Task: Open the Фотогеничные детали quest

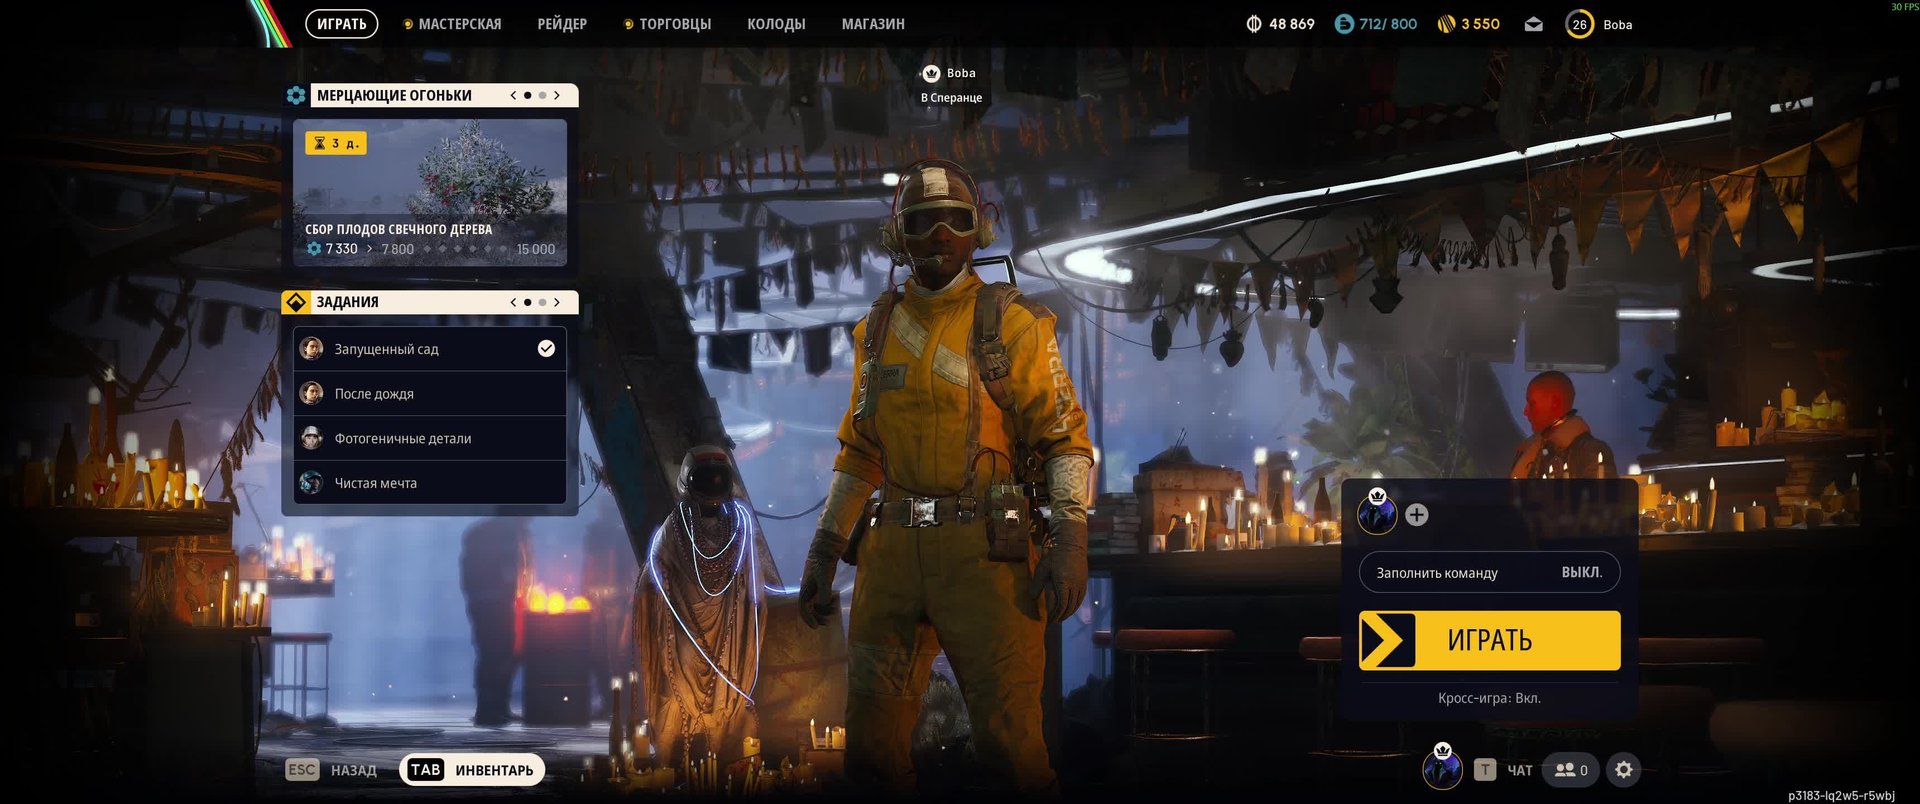Action: [430, 438]
